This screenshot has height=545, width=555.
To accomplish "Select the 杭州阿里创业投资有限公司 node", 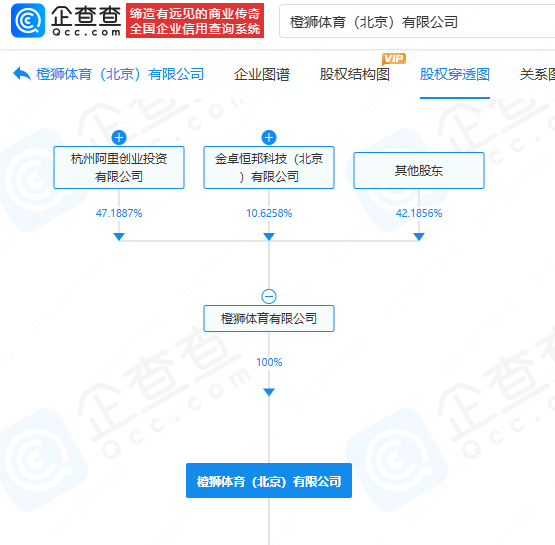I will point(119,167).
